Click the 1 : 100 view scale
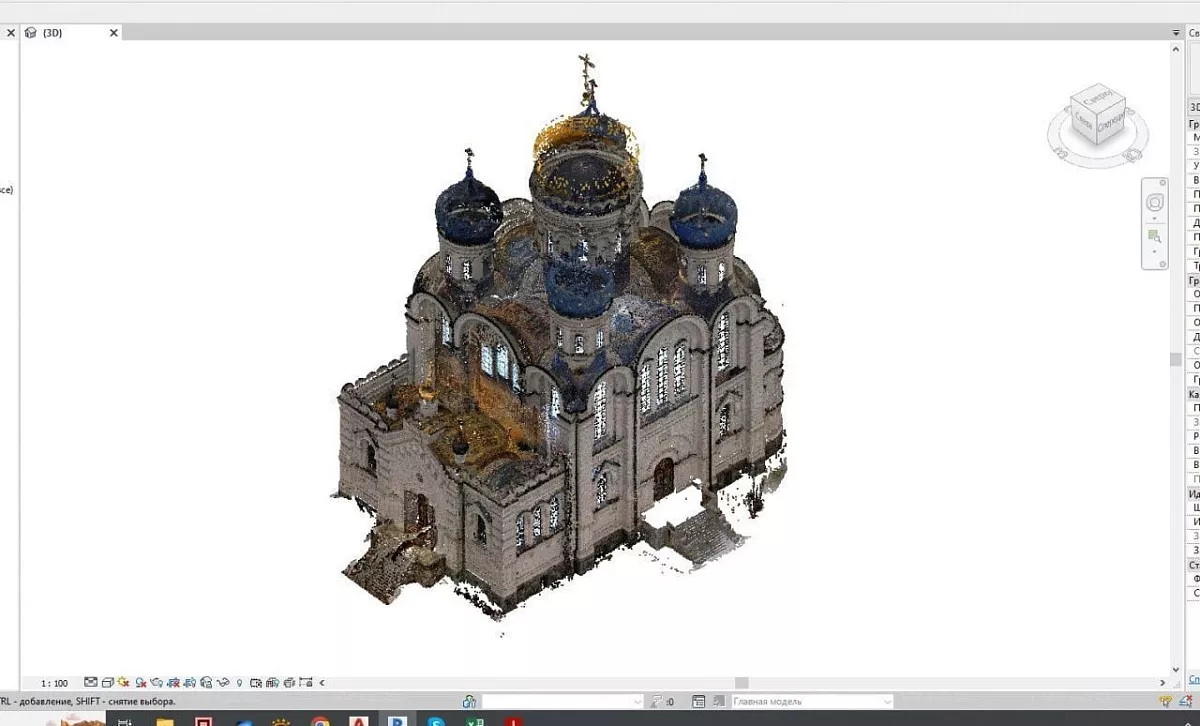Viewport: 1200px width, 726px height. coord(54,683)
